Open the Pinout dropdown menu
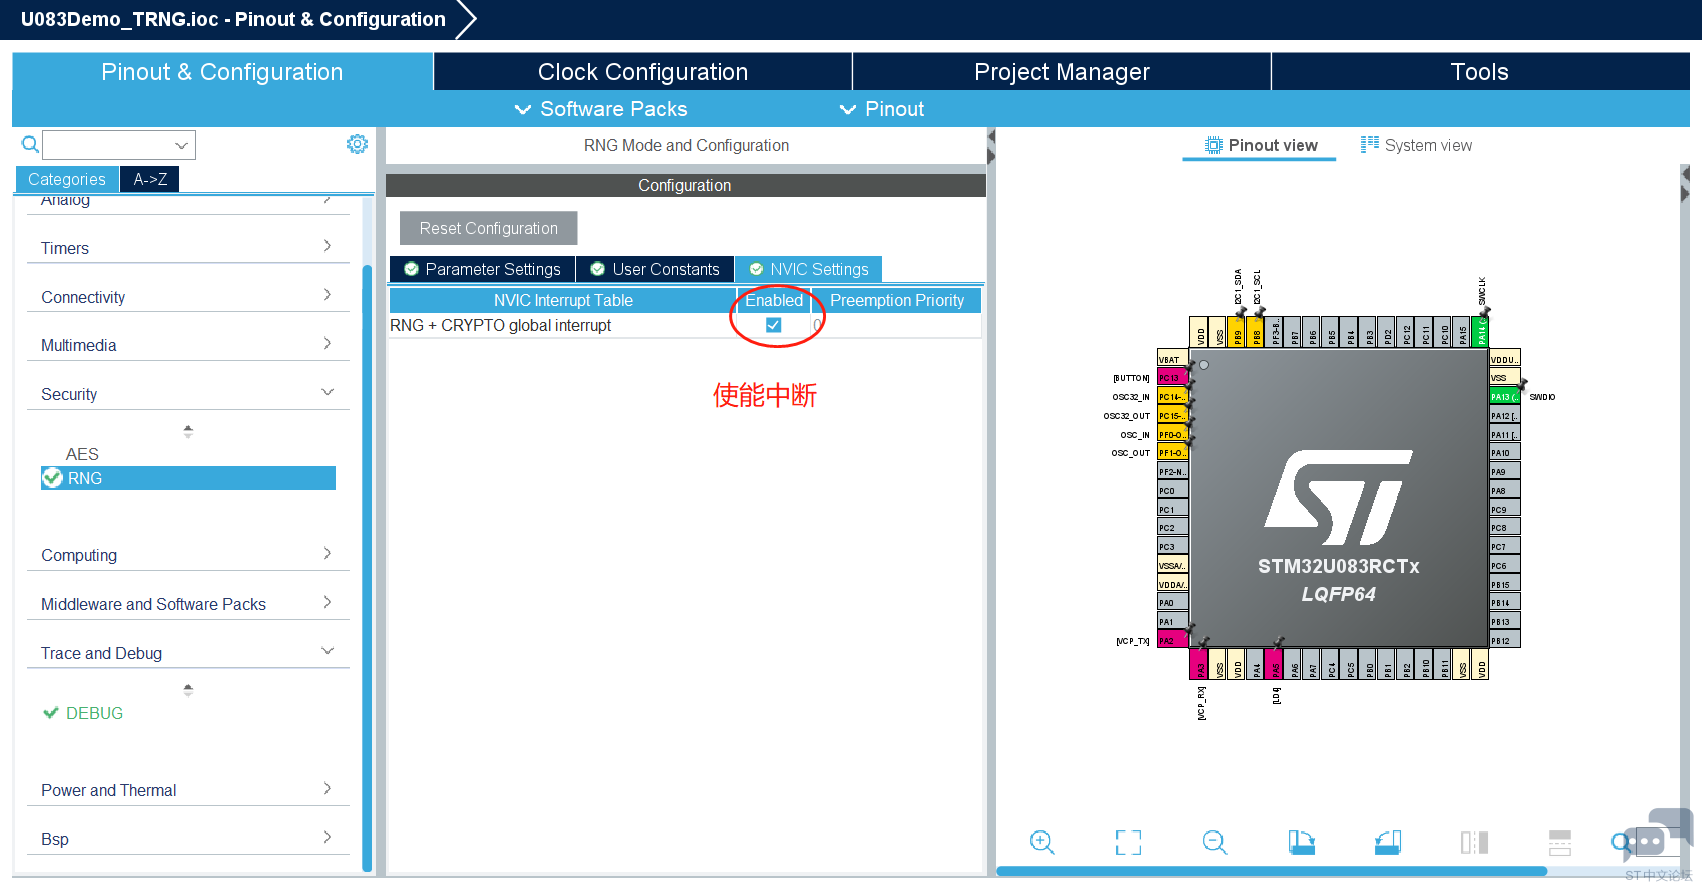This screenshot has height=891, width=1702. 882,109
